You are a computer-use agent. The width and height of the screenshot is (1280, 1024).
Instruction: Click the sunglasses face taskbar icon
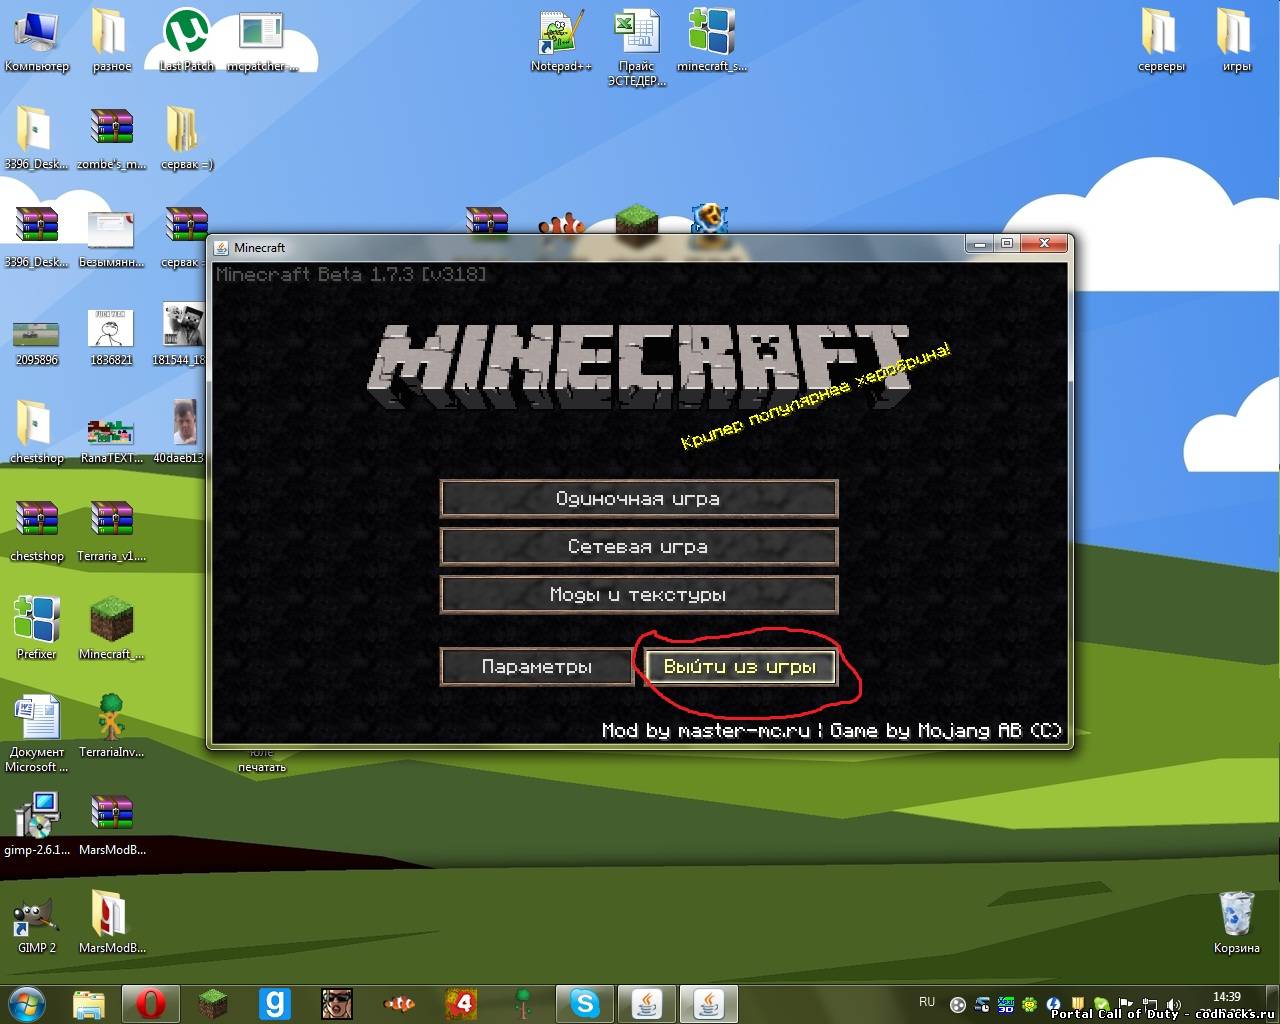click(x=337, y=1004)
